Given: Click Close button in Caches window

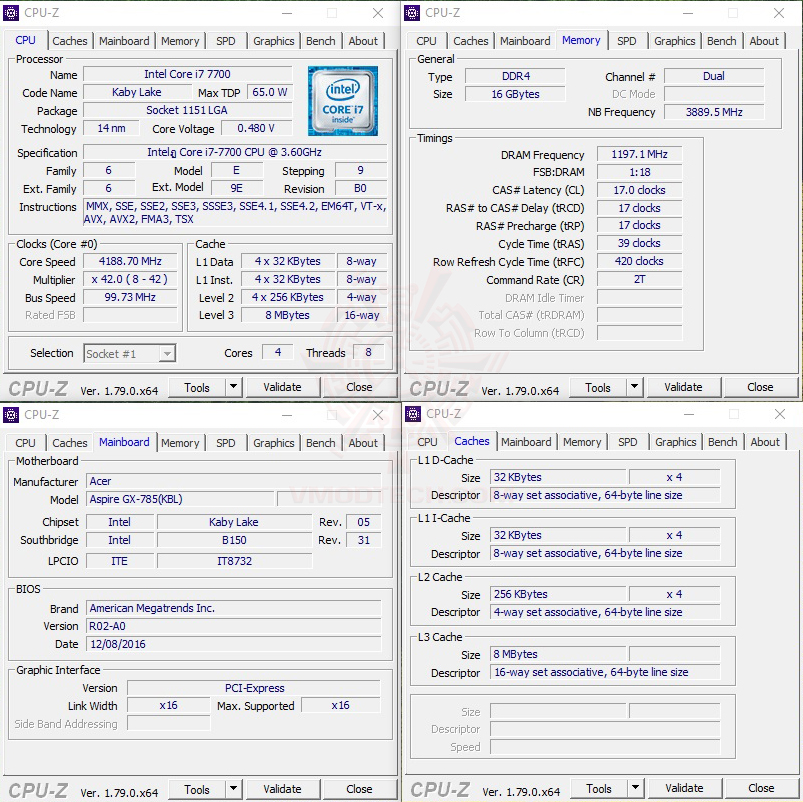Looking at the screenshot, I should tap(761, 788).
